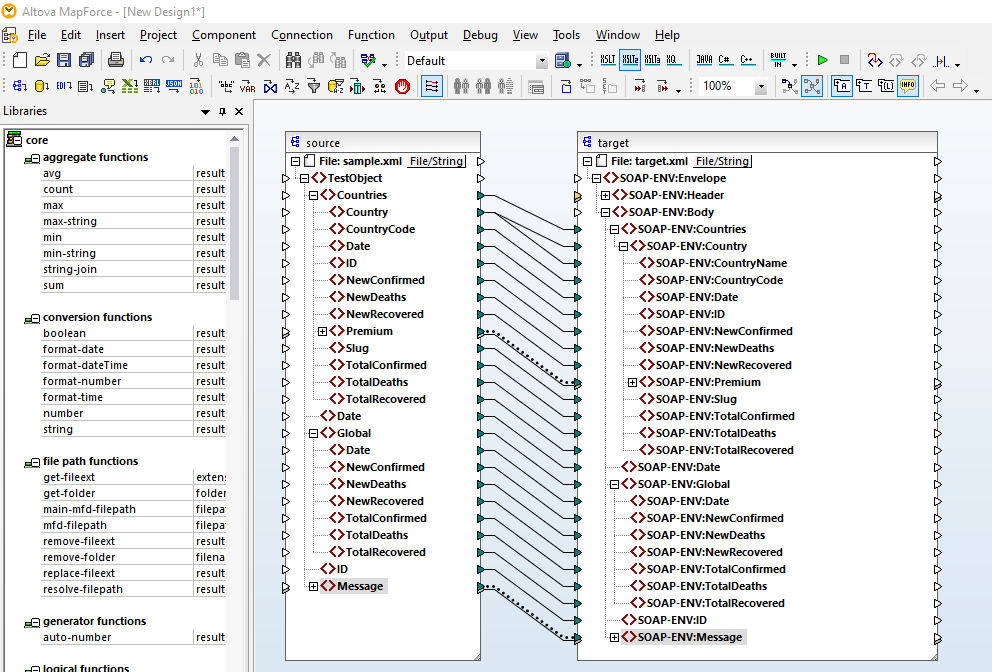This screenshot has width=992, height=672.
Task: Open the zoom level 100% dropdown
Action: coord(761,87)
